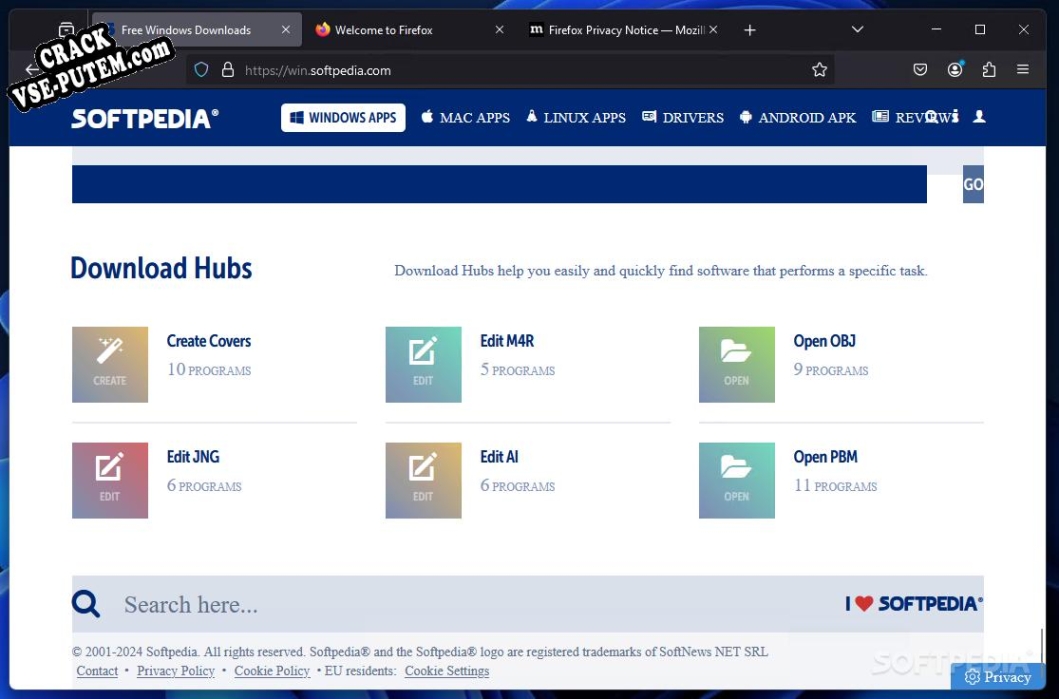Image resolution: width=1059 pixels, height=699 pixels.
Task: Open the Drivers navigation section
Action: [682, 118]
